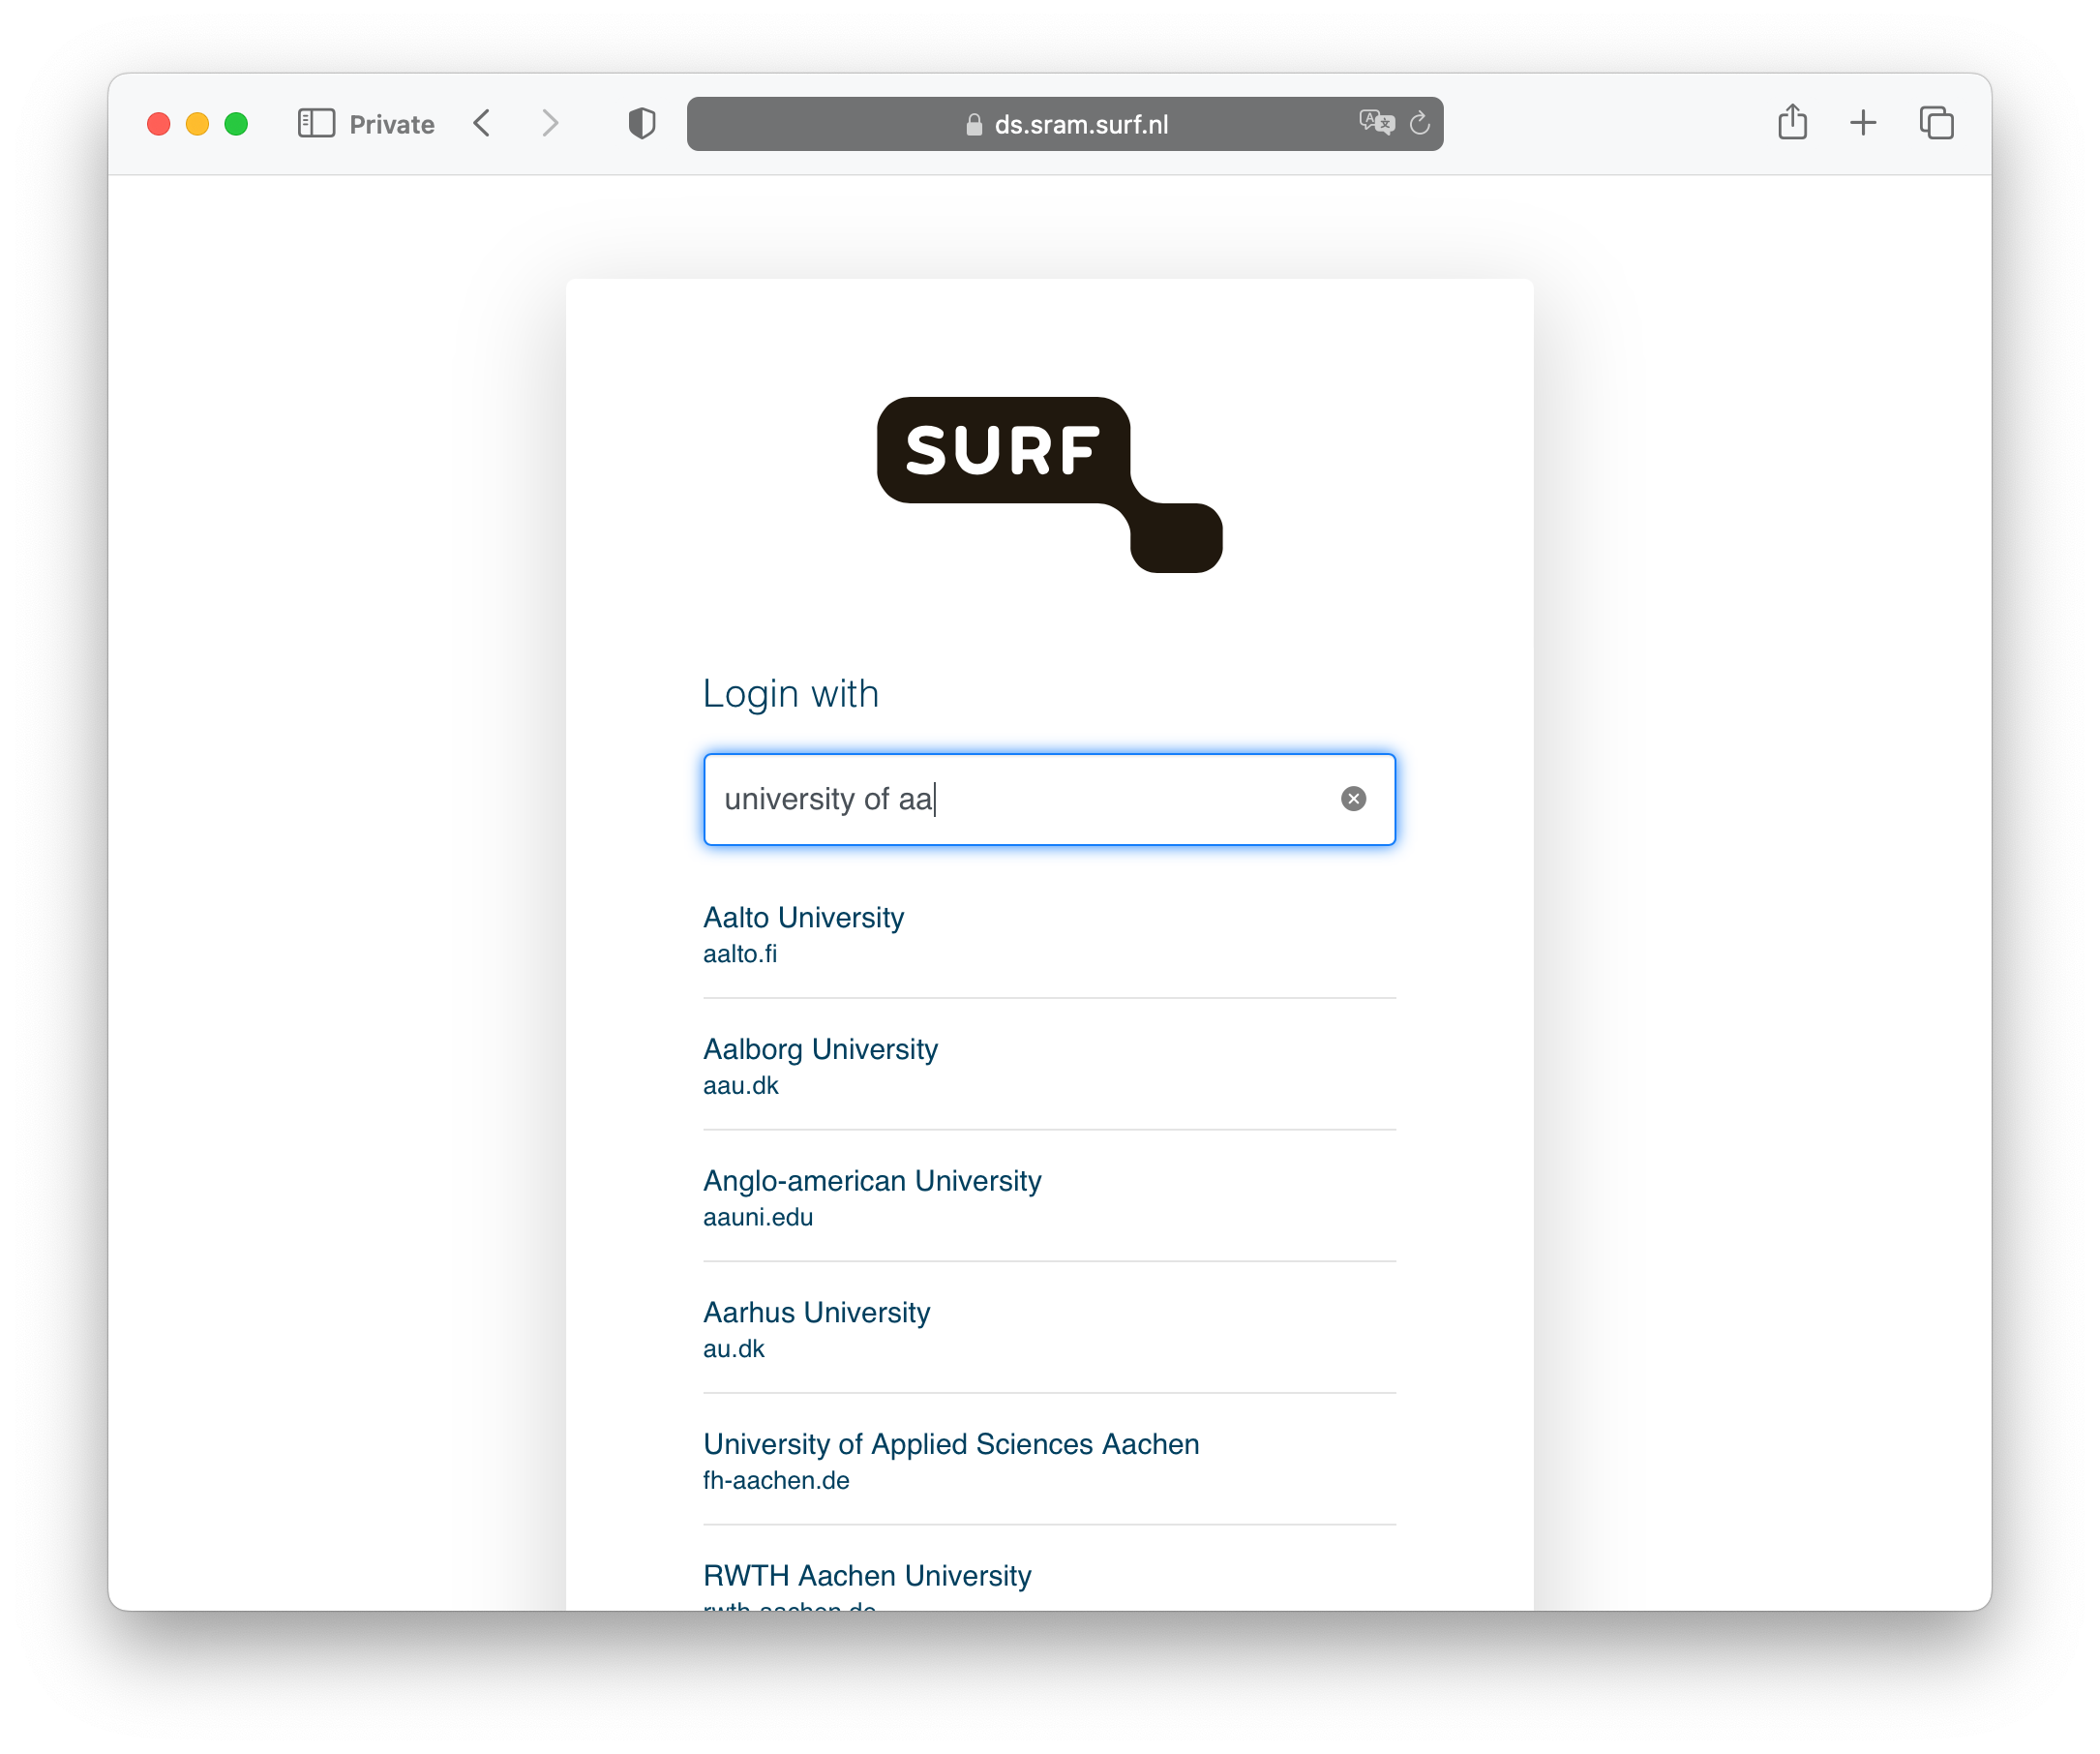This screenshot has height=1754, width=2100.
Task: Open the Share menu
Action: coord(1792,122)
